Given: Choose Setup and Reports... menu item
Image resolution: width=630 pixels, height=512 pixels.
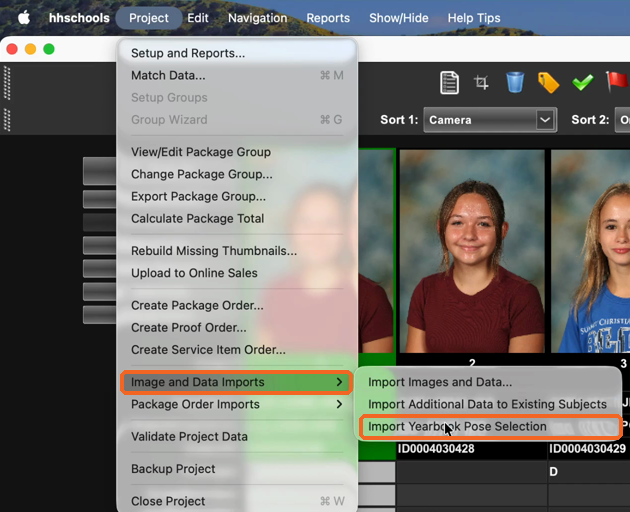Looking at the screenshot, I should click(x=237, y=53).
